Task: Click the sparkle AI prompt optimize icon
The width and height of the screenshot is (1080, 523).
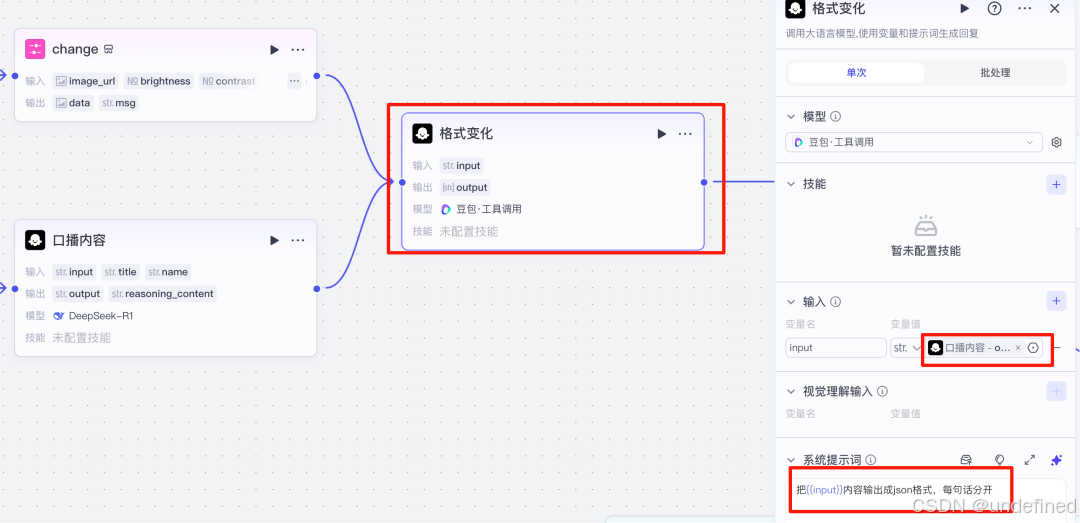Action: tap(1057, 460)
